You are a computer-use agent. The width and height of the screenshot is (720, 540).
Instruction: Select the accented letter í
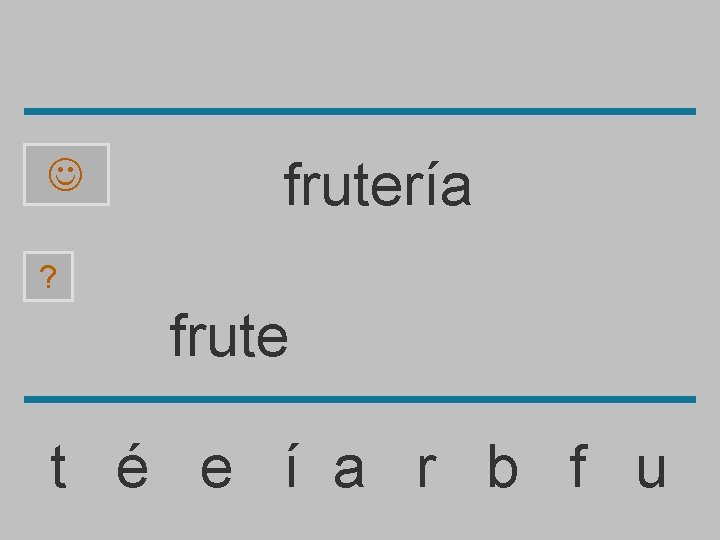pos(290,468)
